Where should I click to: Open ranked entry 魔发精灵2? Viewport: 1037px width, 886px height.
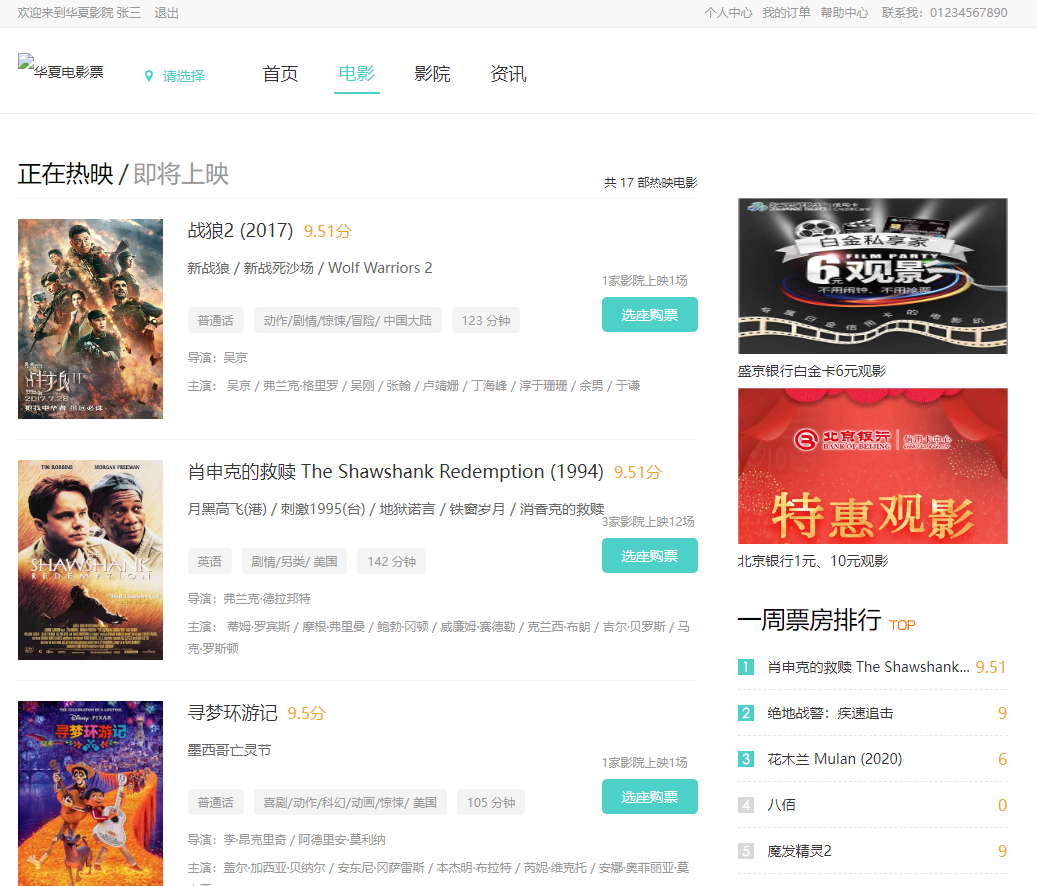tap(799, 851)
